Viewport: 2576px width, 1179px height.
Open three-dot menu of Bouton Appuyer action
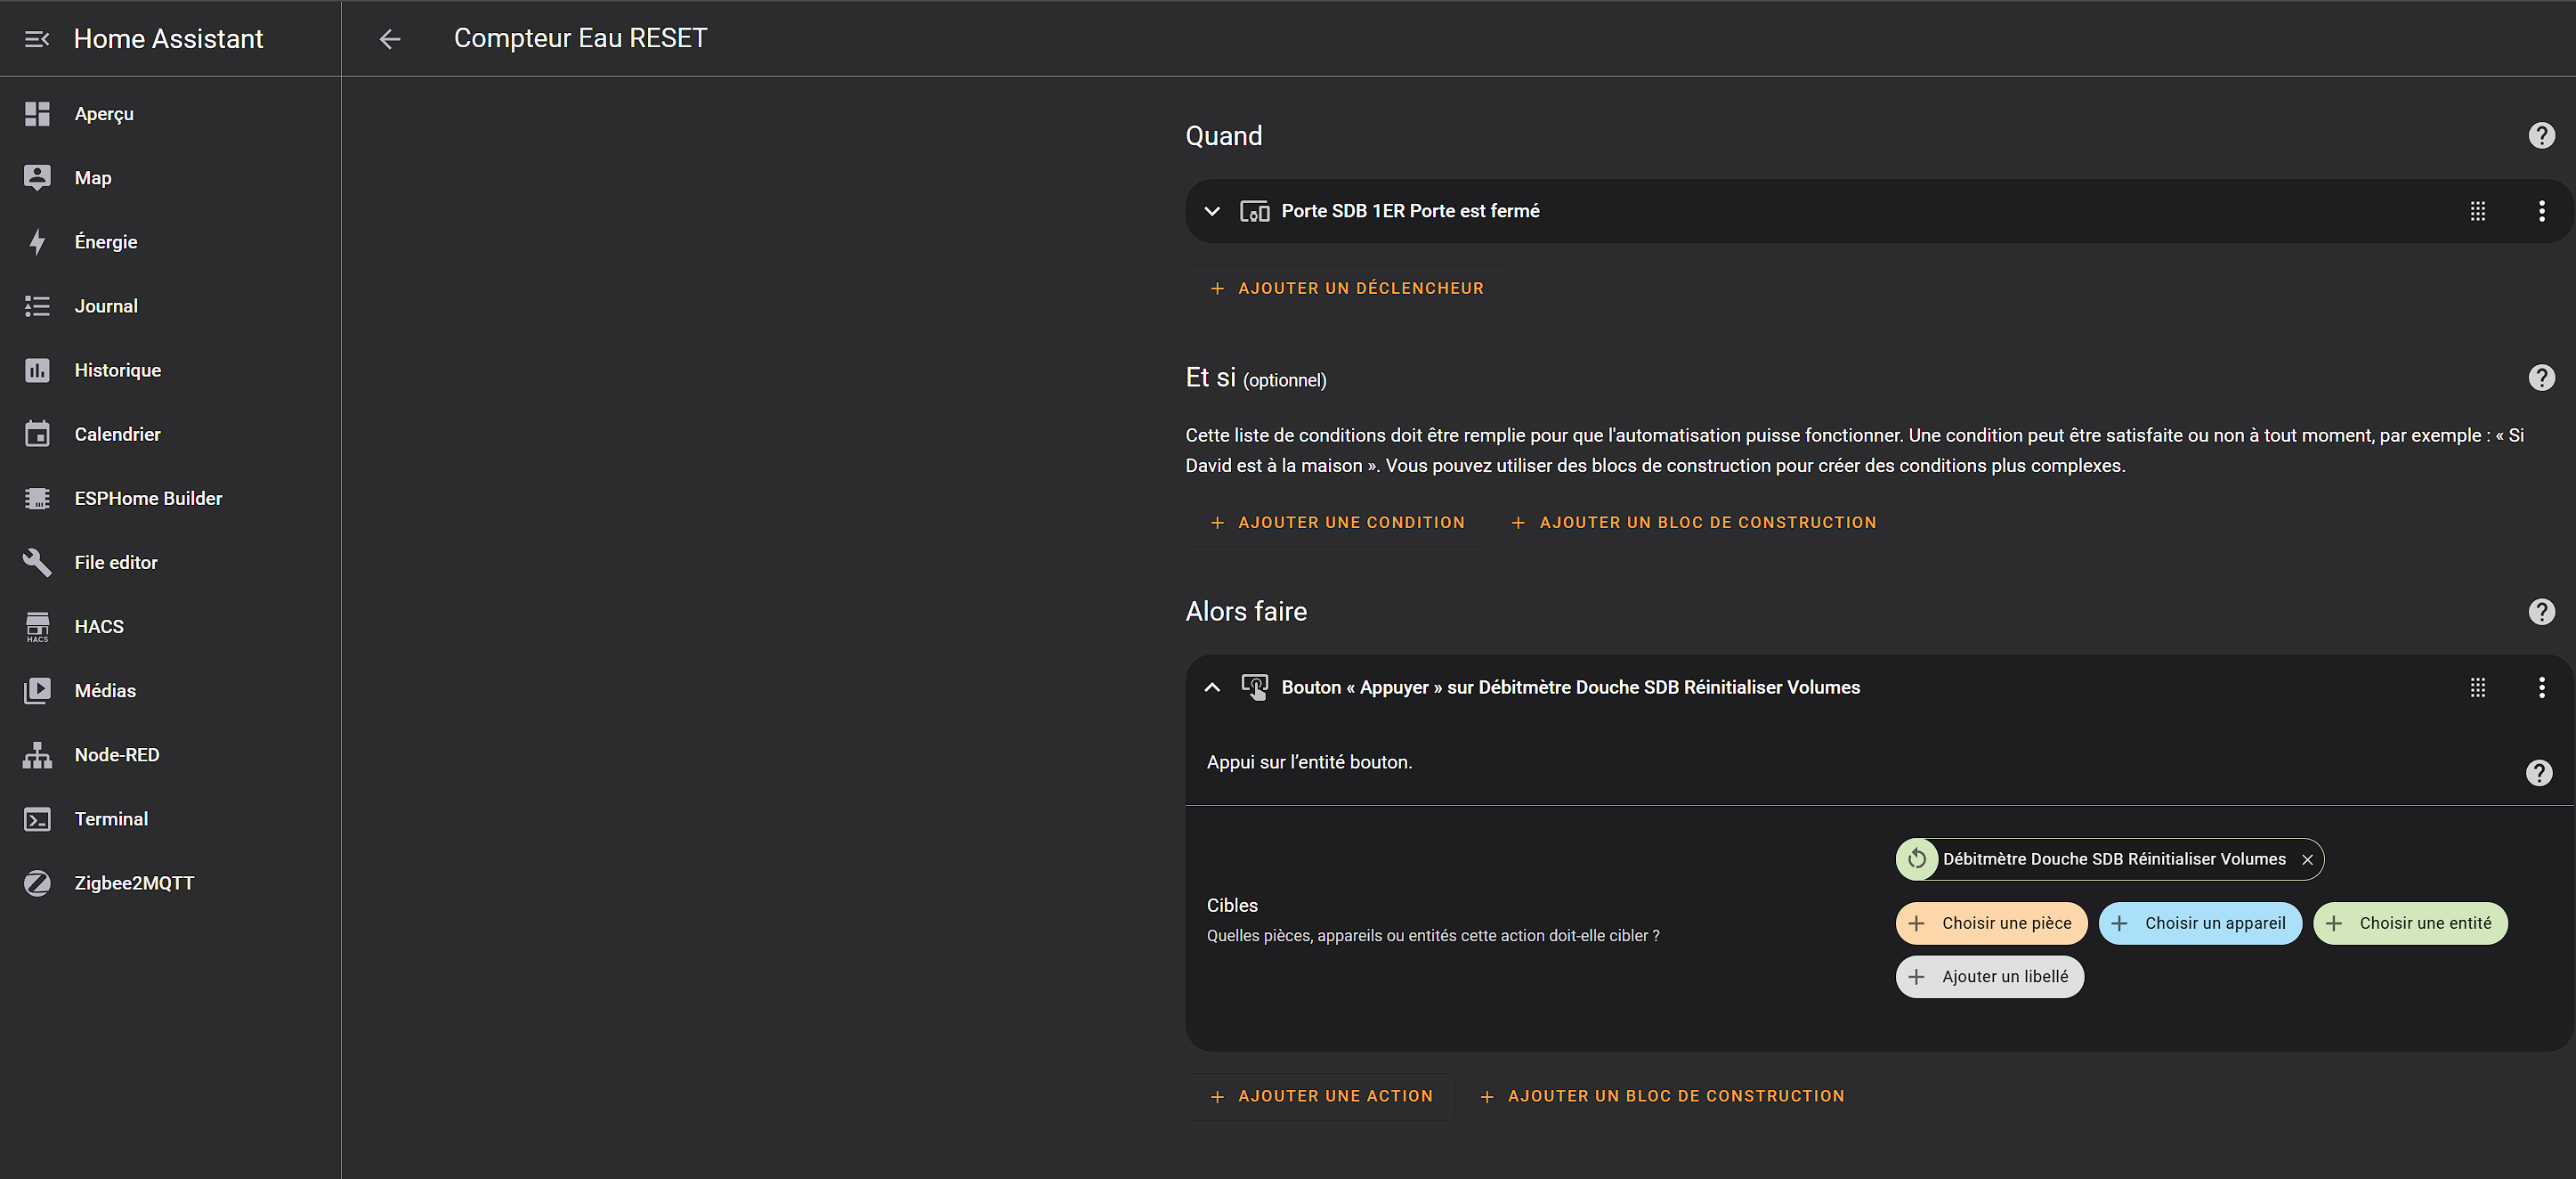(2541, 687)
